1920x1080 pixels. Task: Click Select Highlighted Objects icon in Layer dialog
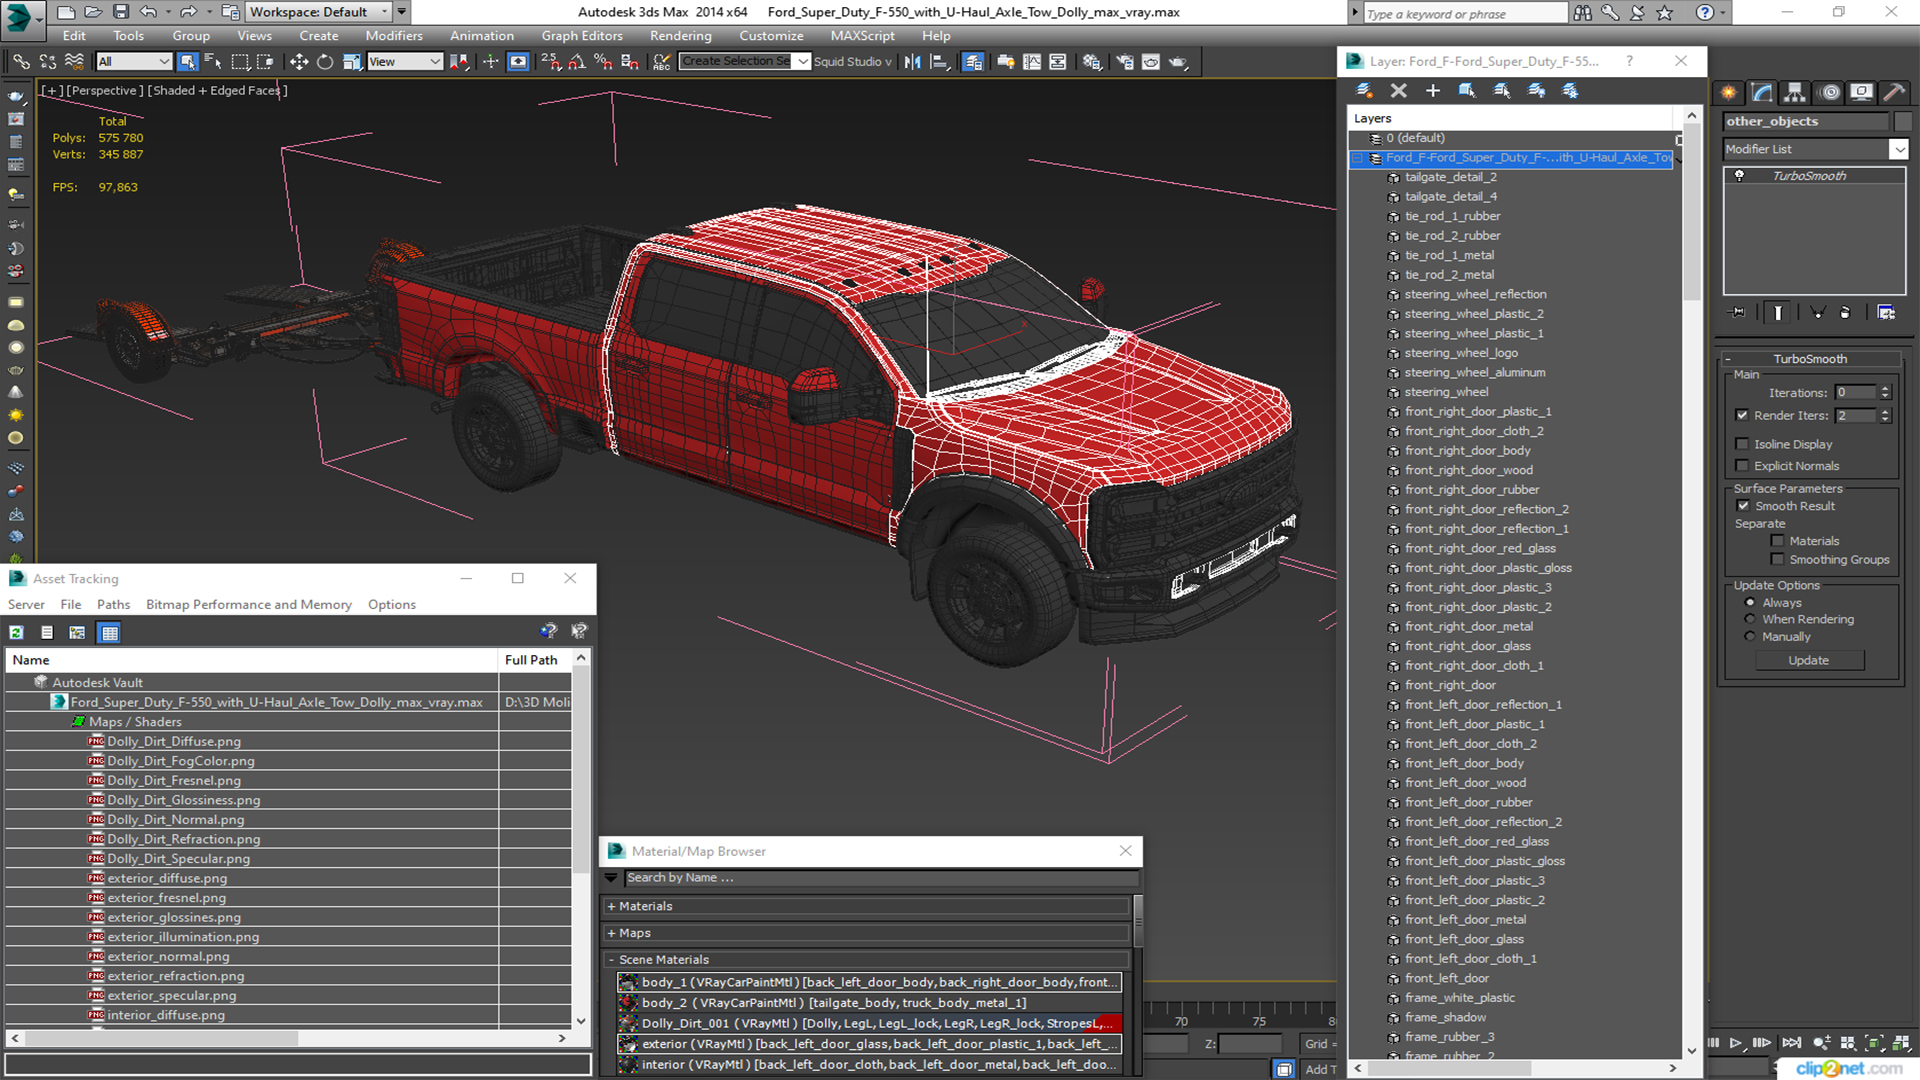(1467, 91)
